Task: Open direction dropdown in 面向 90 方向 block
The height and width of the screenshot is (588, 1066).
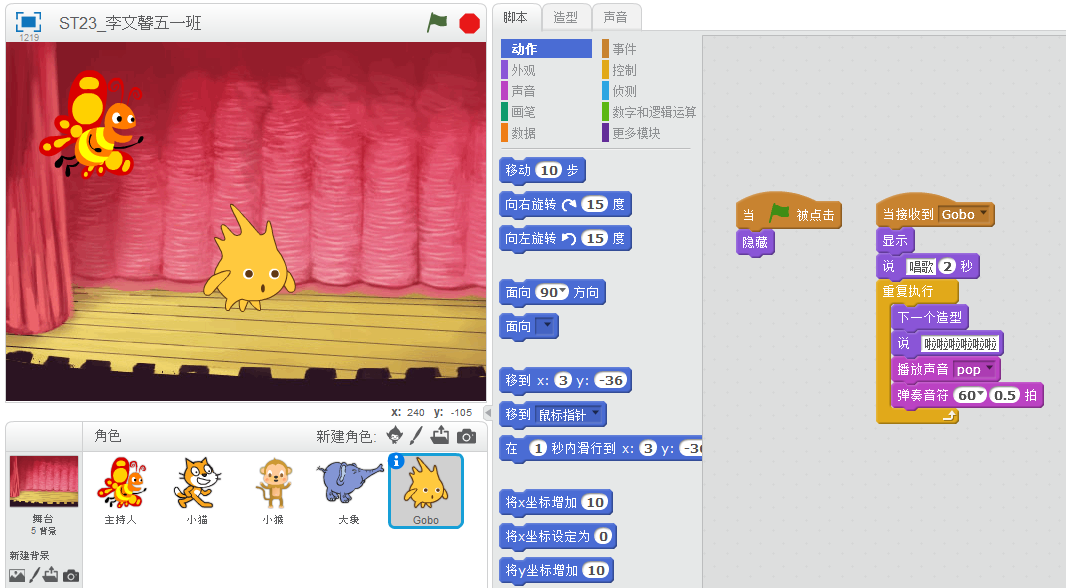Action: coord(562,292)
